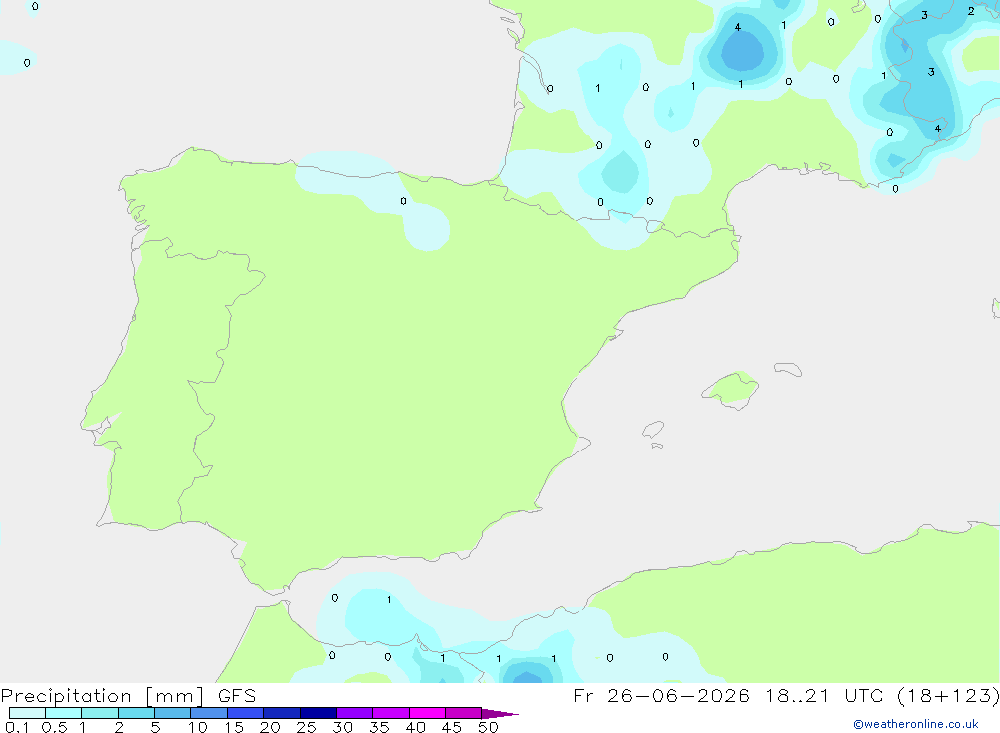The height and width of the screenshot is (733, 1000).
Task: Click the 25–30 mm dark navy swatch
Action: pyautogui.click(x=318, y=713)
